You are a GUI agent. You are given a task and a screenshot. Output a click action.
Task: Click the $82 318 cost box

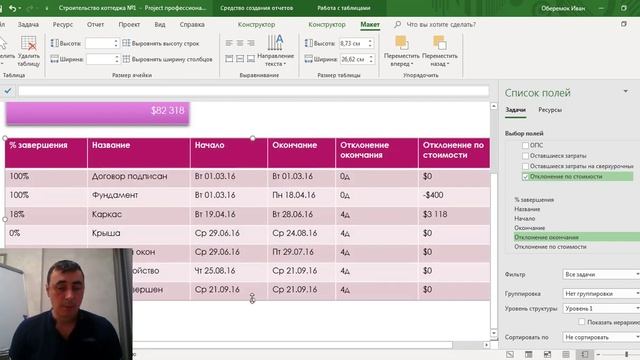click(x=98, y=113)
